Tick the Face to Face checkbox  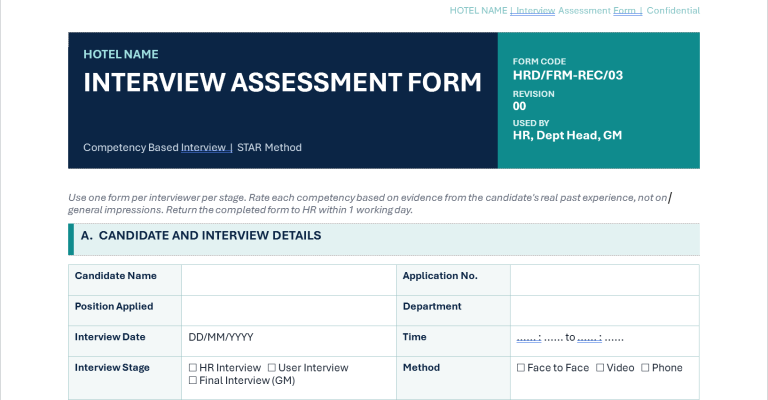click(521, 368)
